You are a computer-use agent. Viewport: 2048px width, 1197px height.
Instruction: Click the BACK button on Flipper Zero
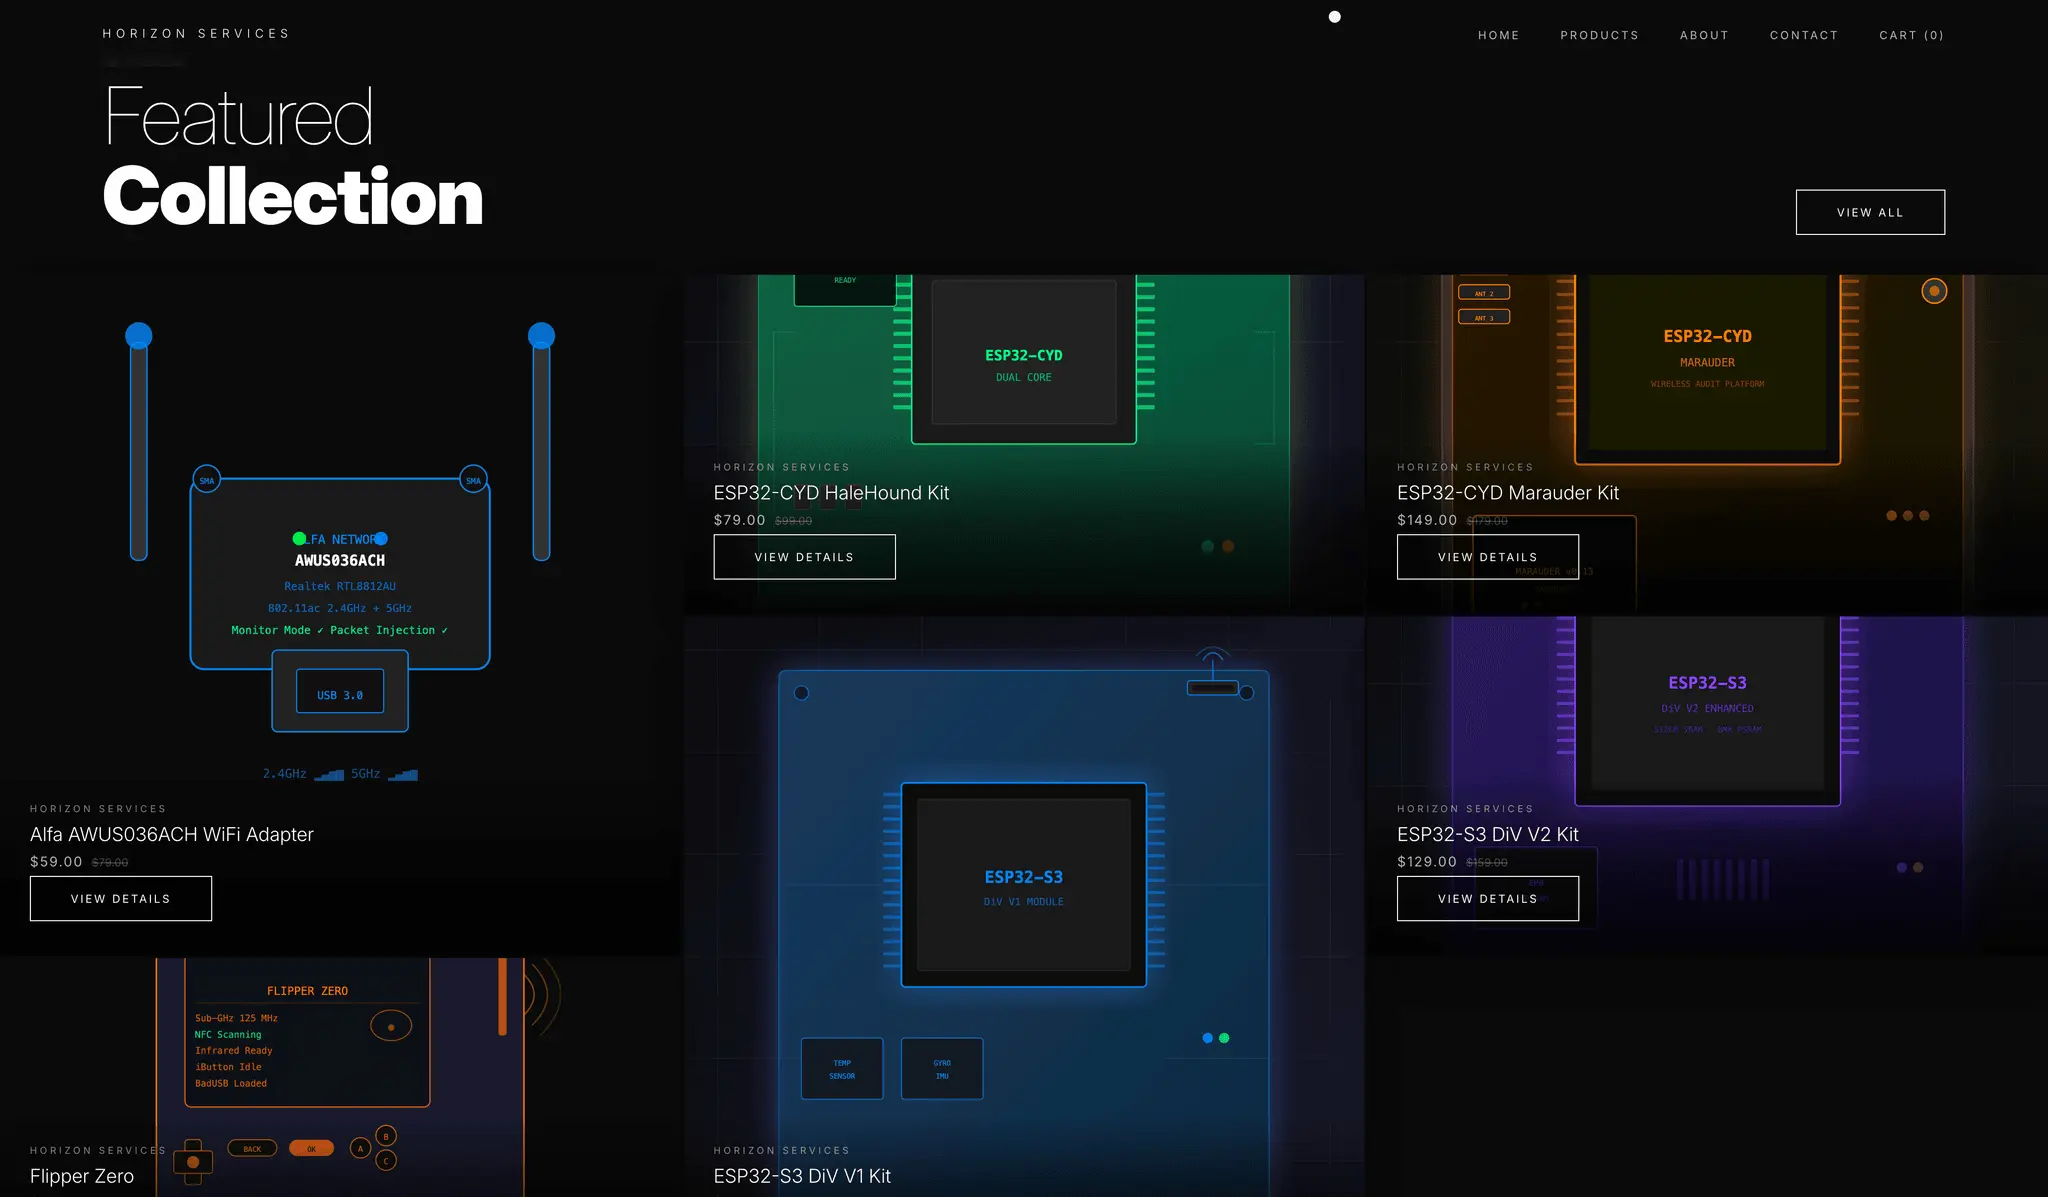tap(252, 1148)
